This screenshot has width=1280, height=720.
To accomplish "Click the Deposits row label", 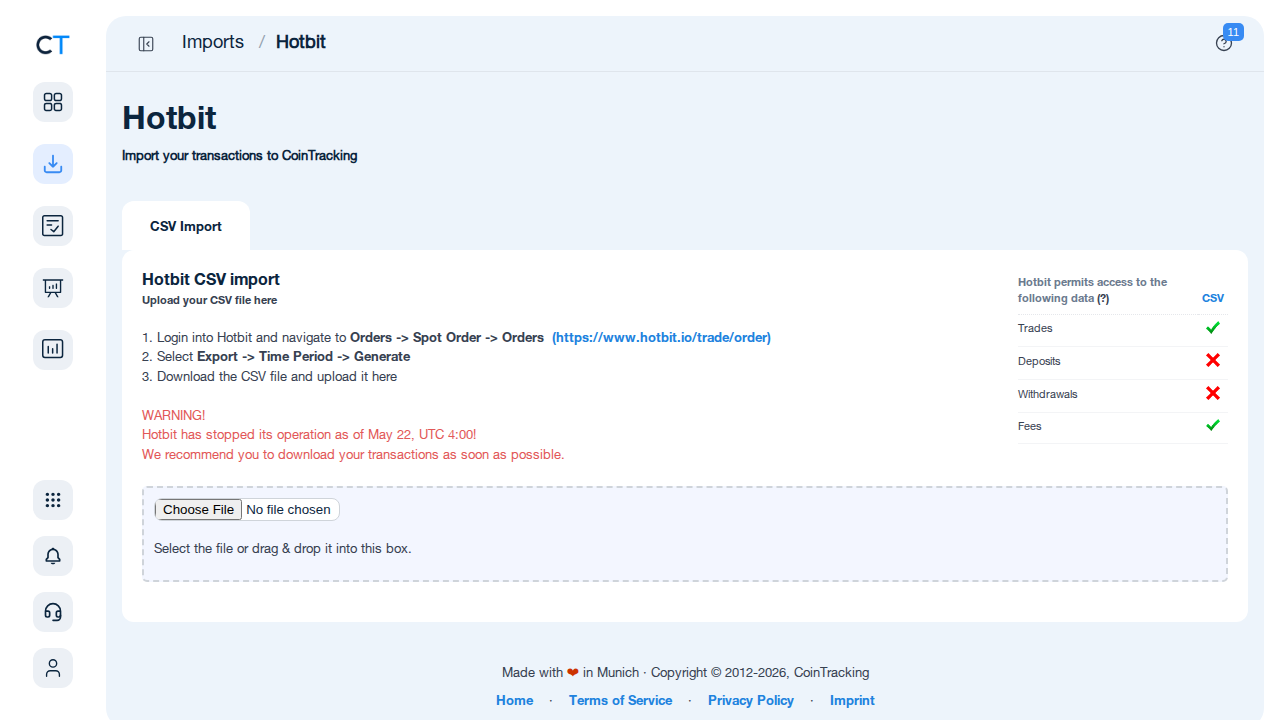I will tap(1039, 361).
